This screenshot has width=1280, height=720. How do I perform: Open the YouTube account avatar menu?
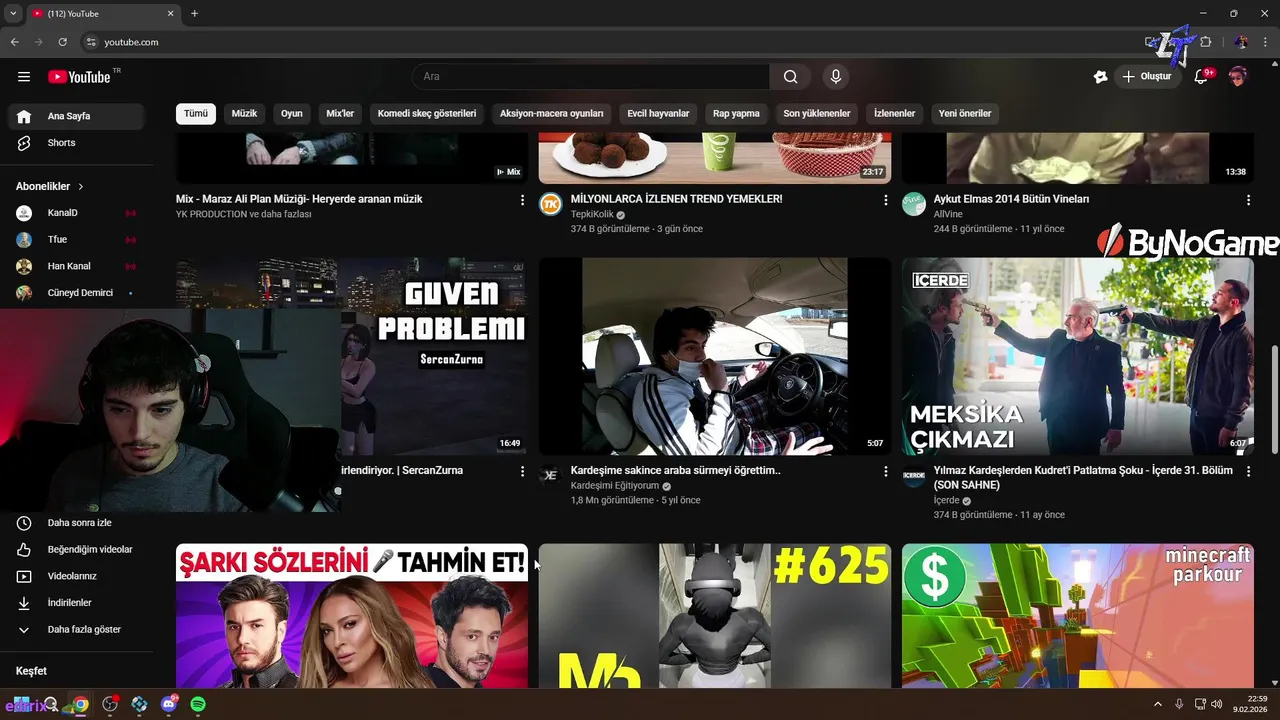(1238, 77)
